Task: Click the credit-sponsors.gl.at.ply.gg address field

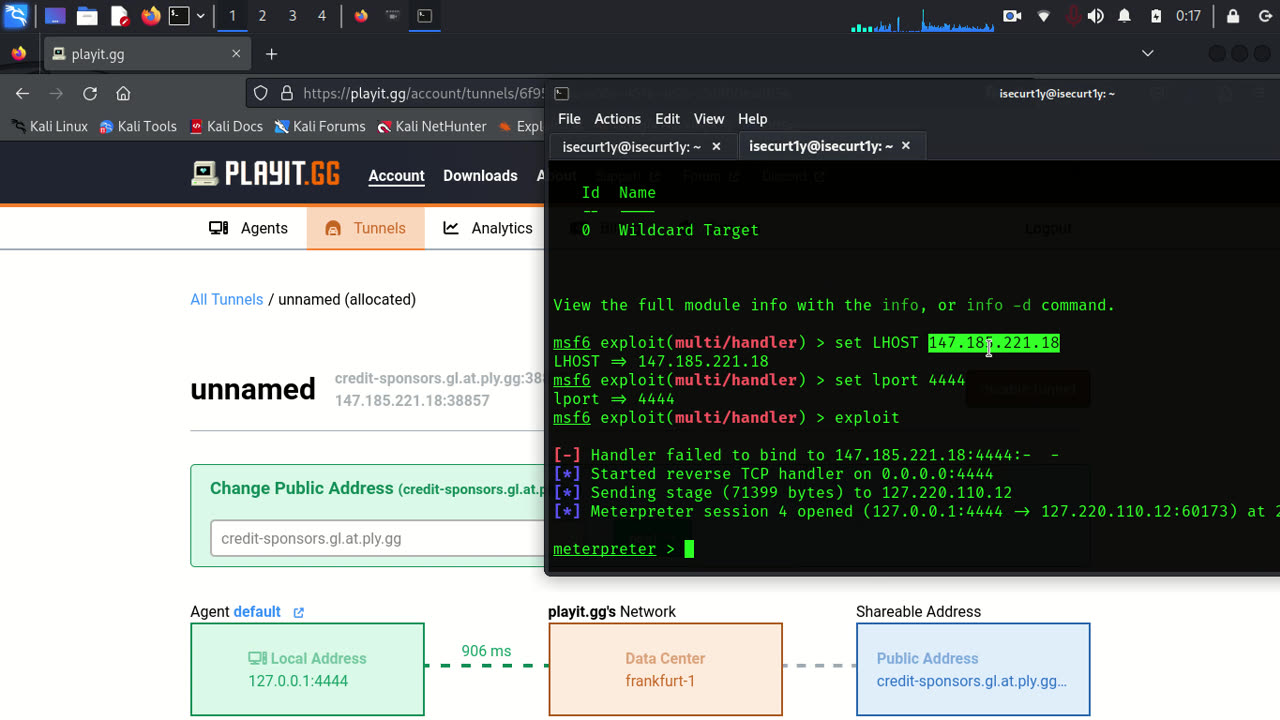Action: click(x=378, y=538)
